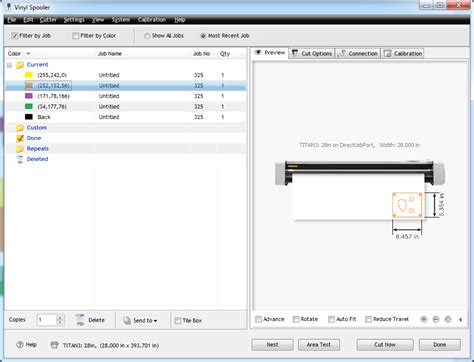
Task: Open the File menu
Action: pos(12,20)
